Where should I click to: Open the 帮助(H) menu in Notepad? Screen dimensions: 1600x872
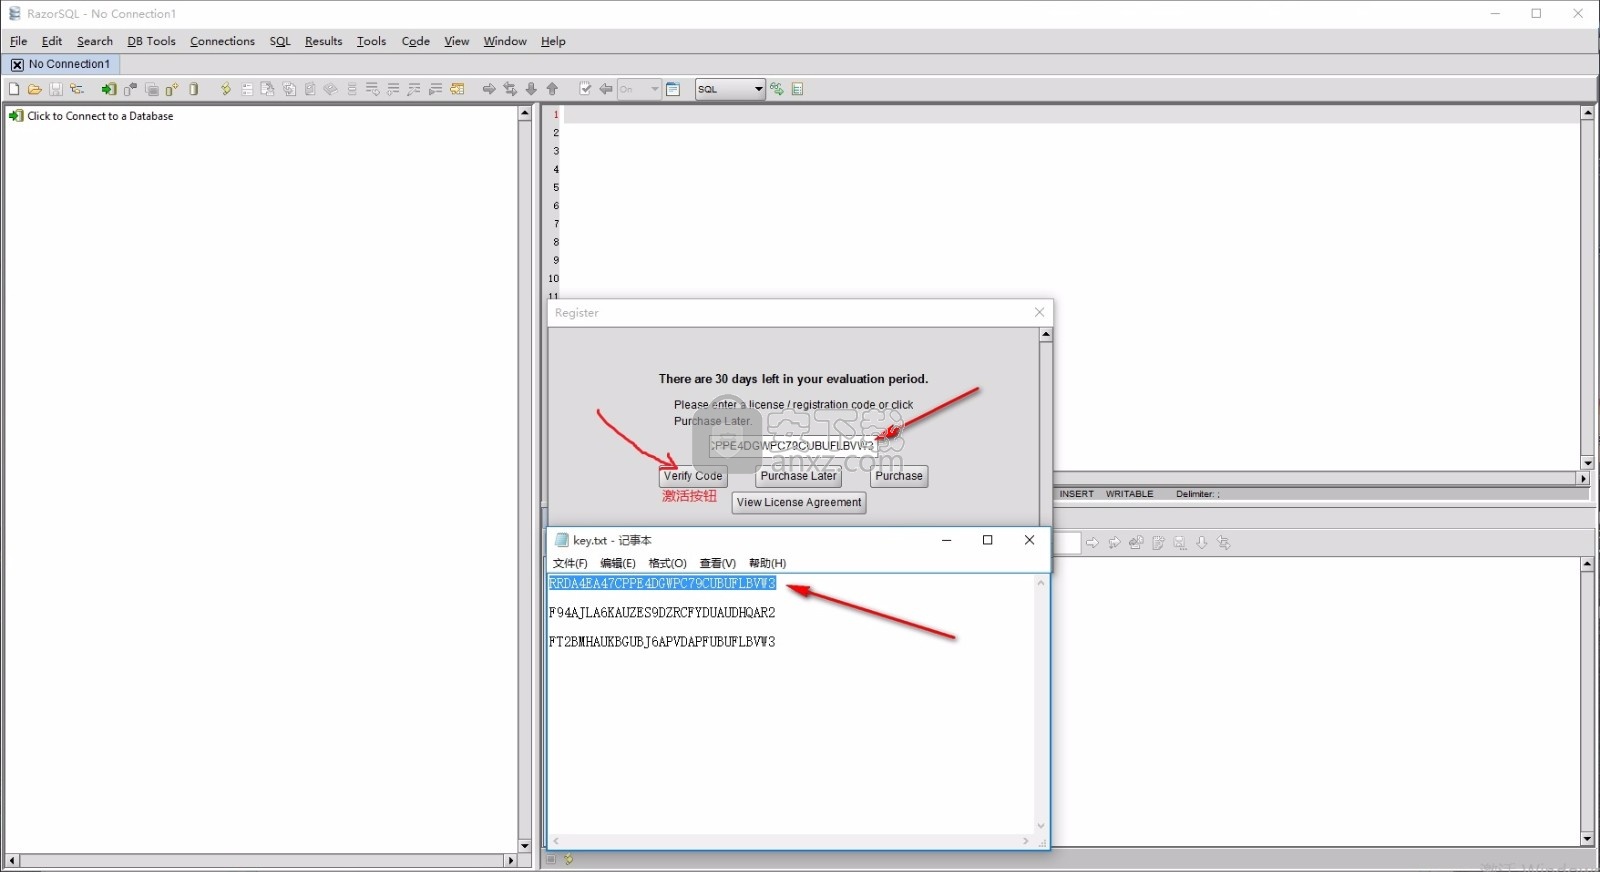[x=768, y=563]
